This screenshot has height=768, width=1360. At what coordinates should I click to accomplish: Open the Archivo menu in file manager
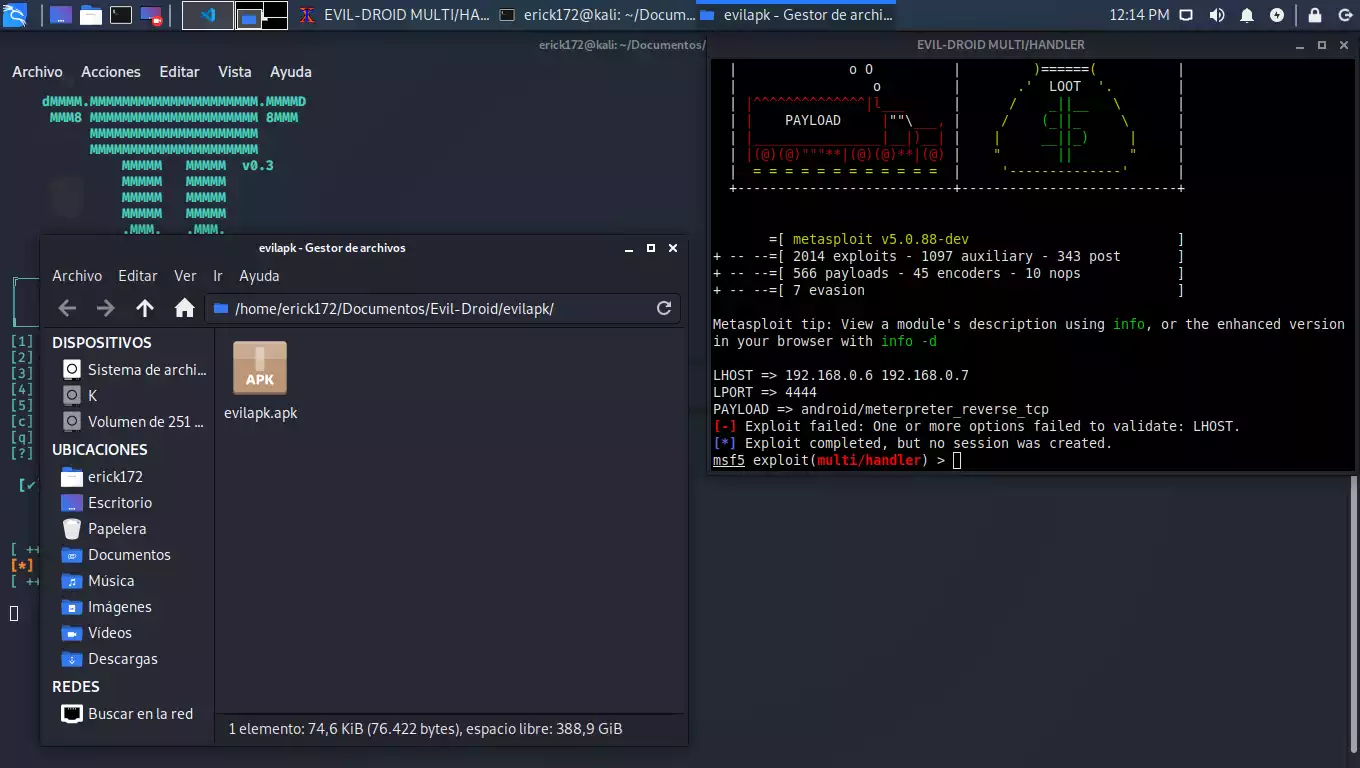click(x=77, y=276)
